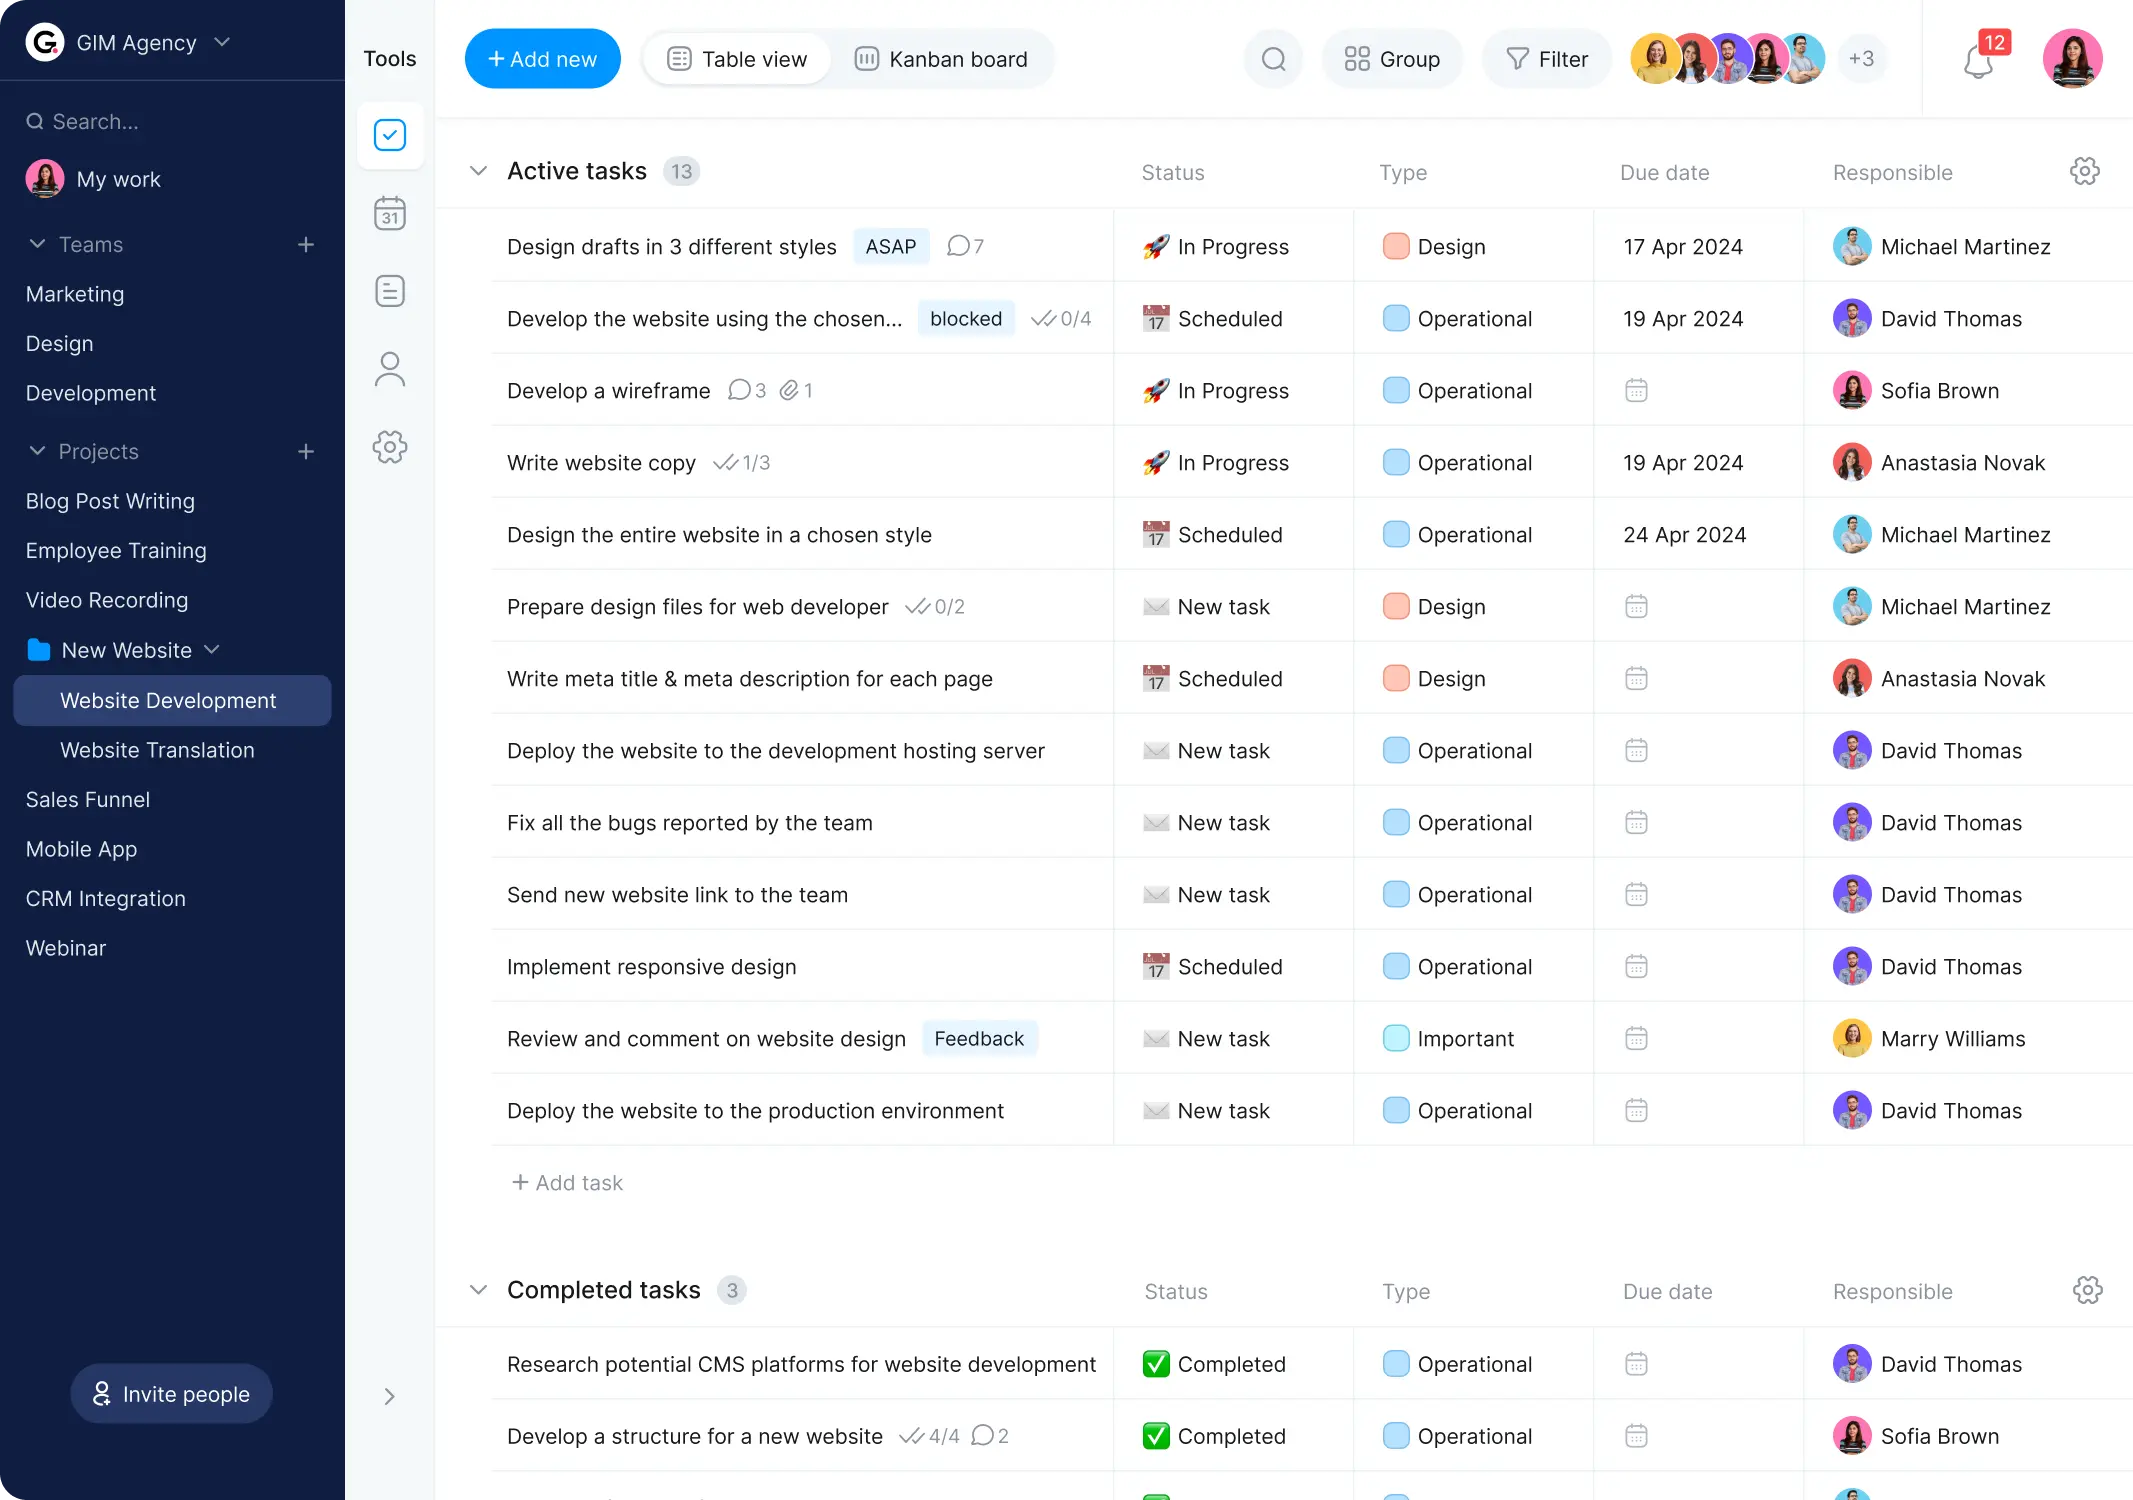Click the GIM Agency logo

pyautogui.click(x=45, y=42)
